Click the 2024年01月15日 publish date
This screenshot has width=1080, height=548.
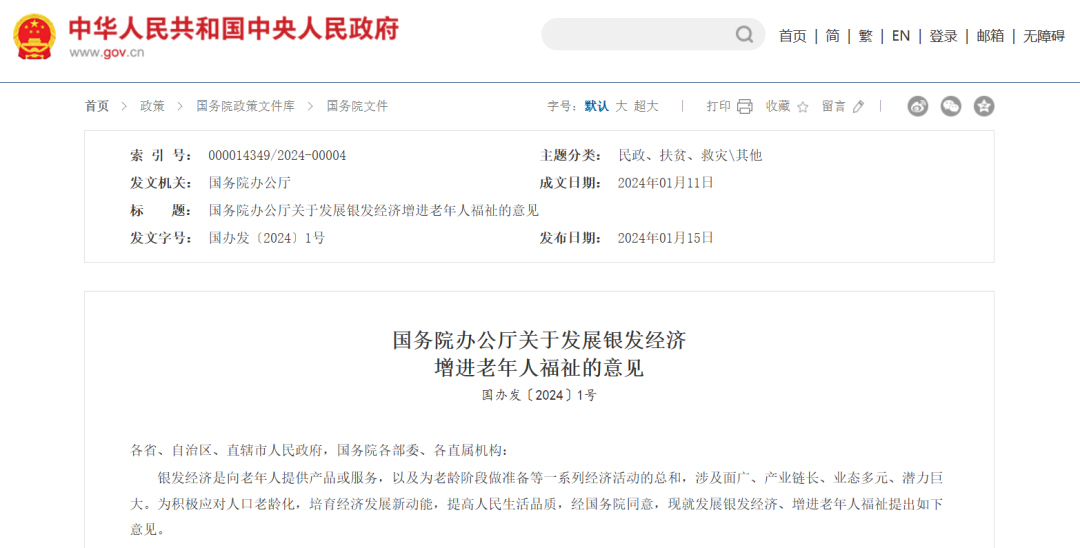pyautogui.click(x=665, y=238)
